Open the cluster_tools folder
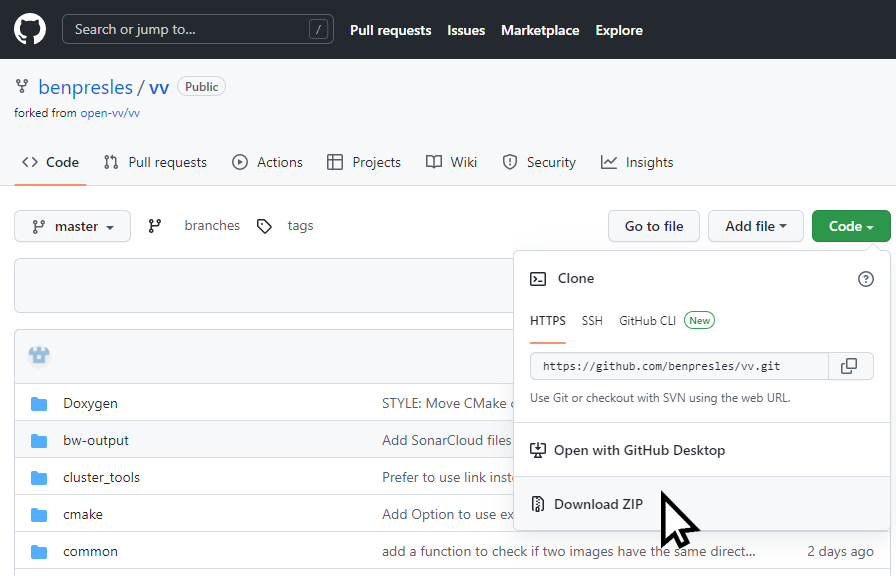 101,478
